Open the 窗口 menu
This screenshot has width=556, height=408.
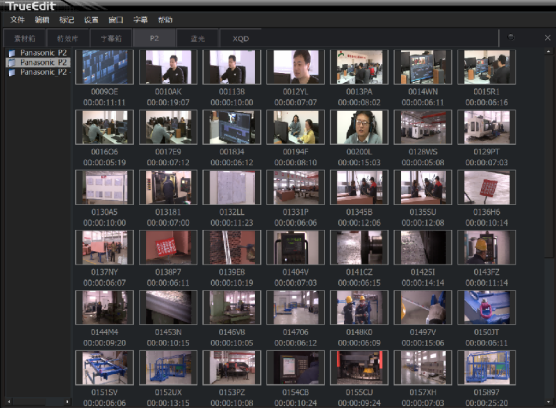(116, 20)
